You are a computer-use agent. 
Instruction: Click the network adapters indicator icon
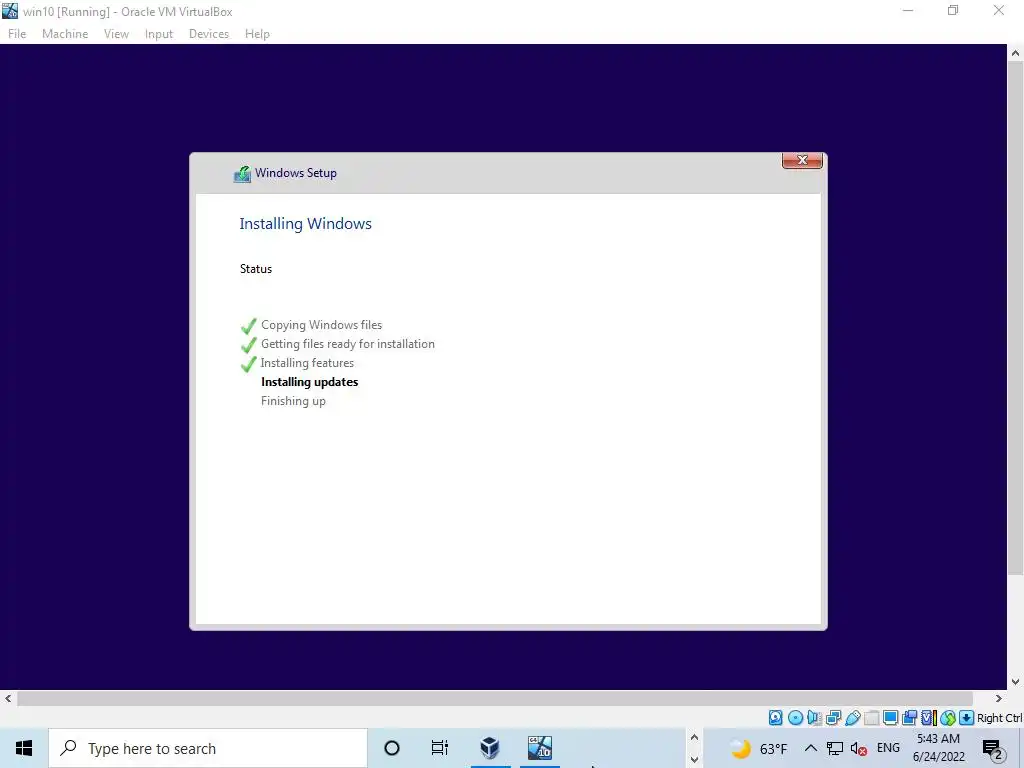tap(833, 718)
